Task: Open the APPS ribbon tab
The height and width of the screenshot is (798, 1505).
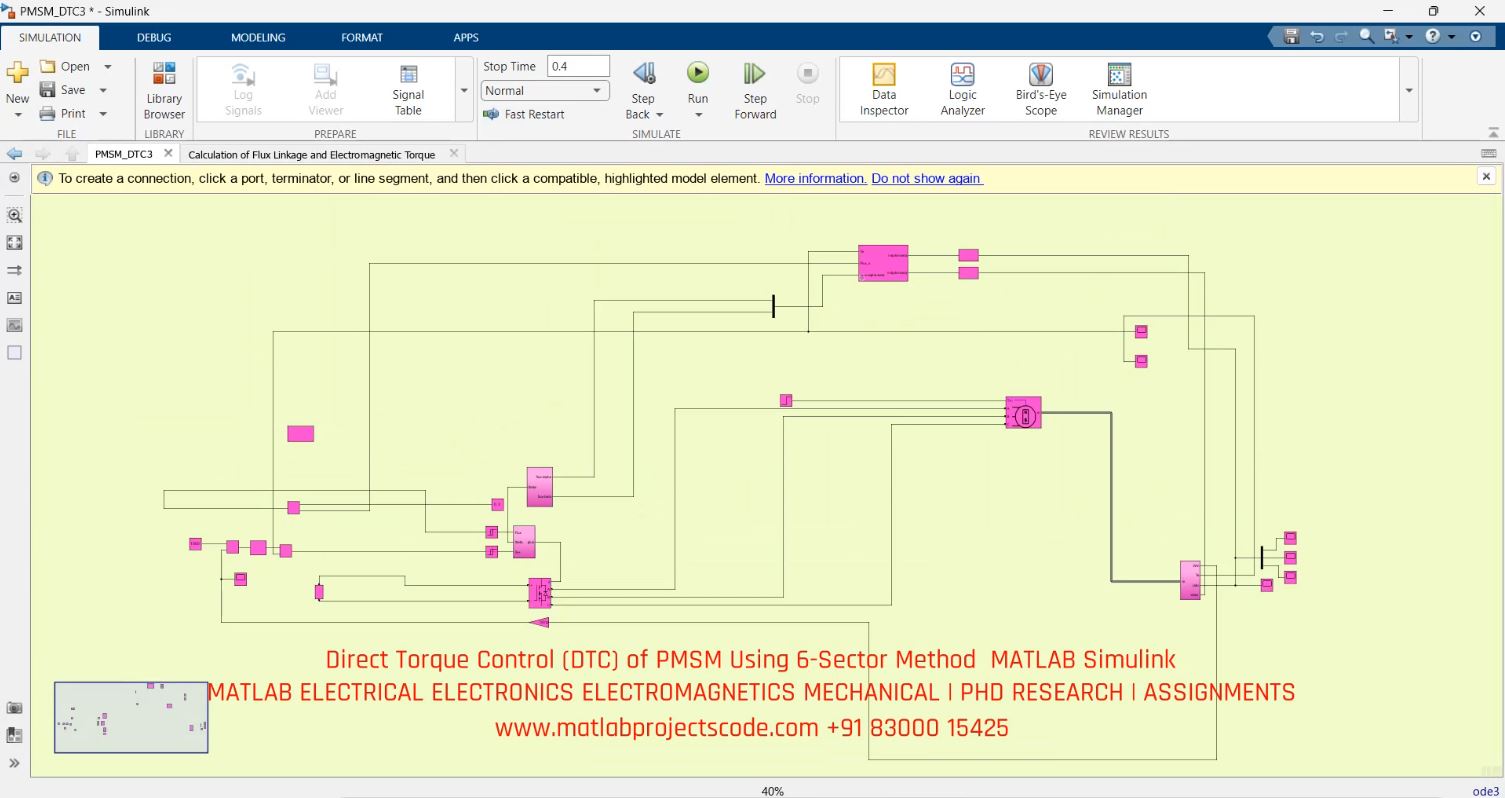Action: [x=466, y=38]
